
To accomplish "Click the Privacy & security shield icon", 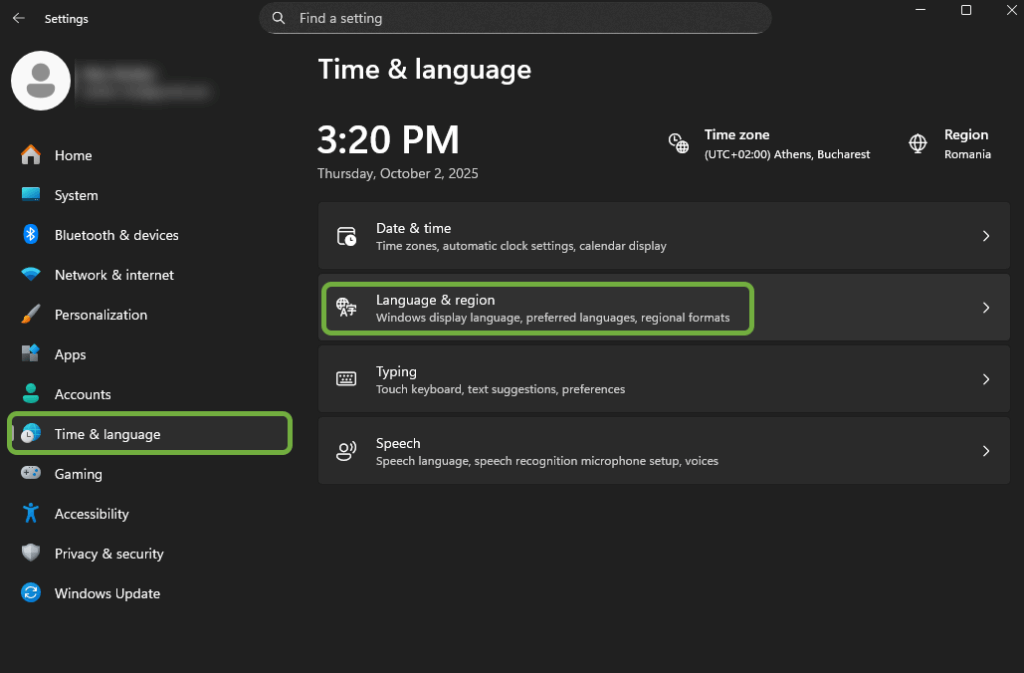I will click(x=31, y=554).
